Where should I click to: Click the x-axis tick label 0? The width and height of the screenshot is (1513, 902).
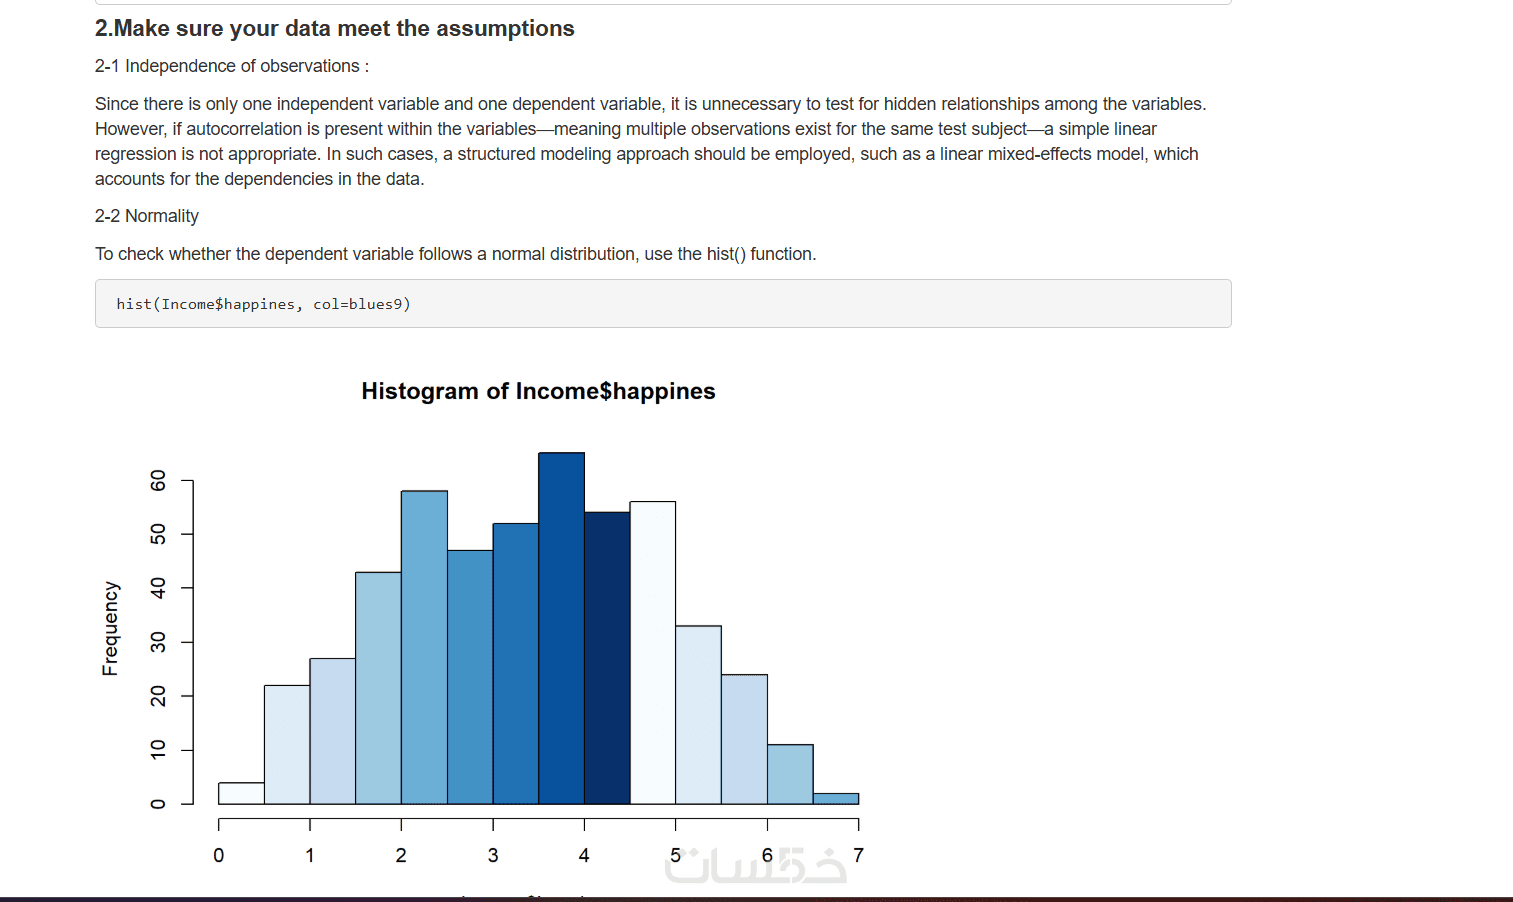[x=219, y=856]
